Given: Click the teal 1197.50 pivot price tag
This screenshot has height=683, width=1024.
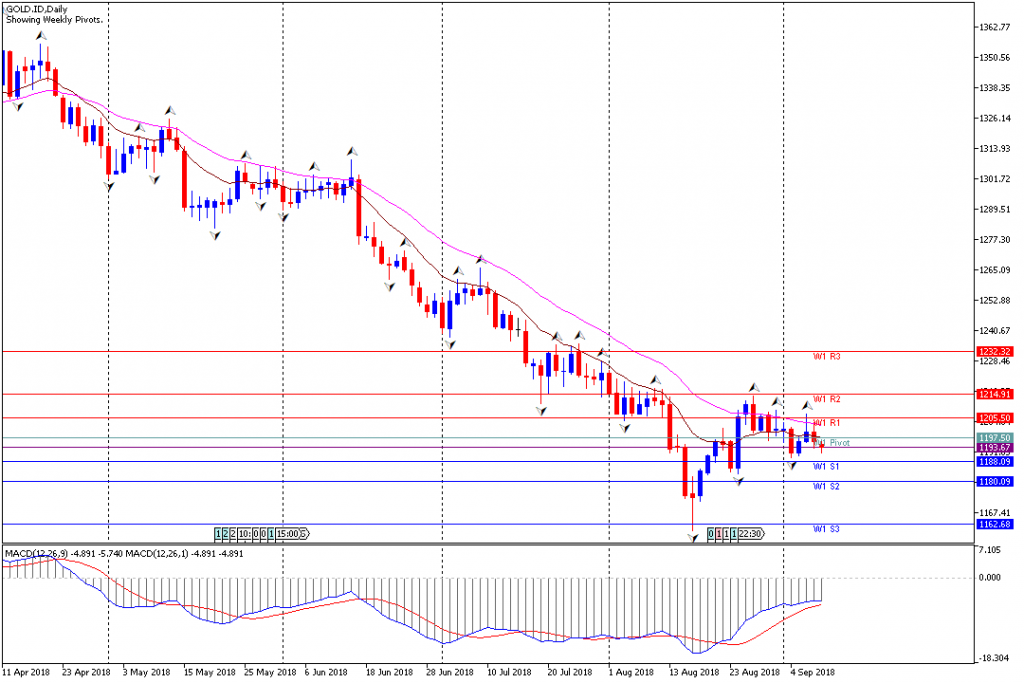Looking at the screenshot, I should (x=994, y=437).
